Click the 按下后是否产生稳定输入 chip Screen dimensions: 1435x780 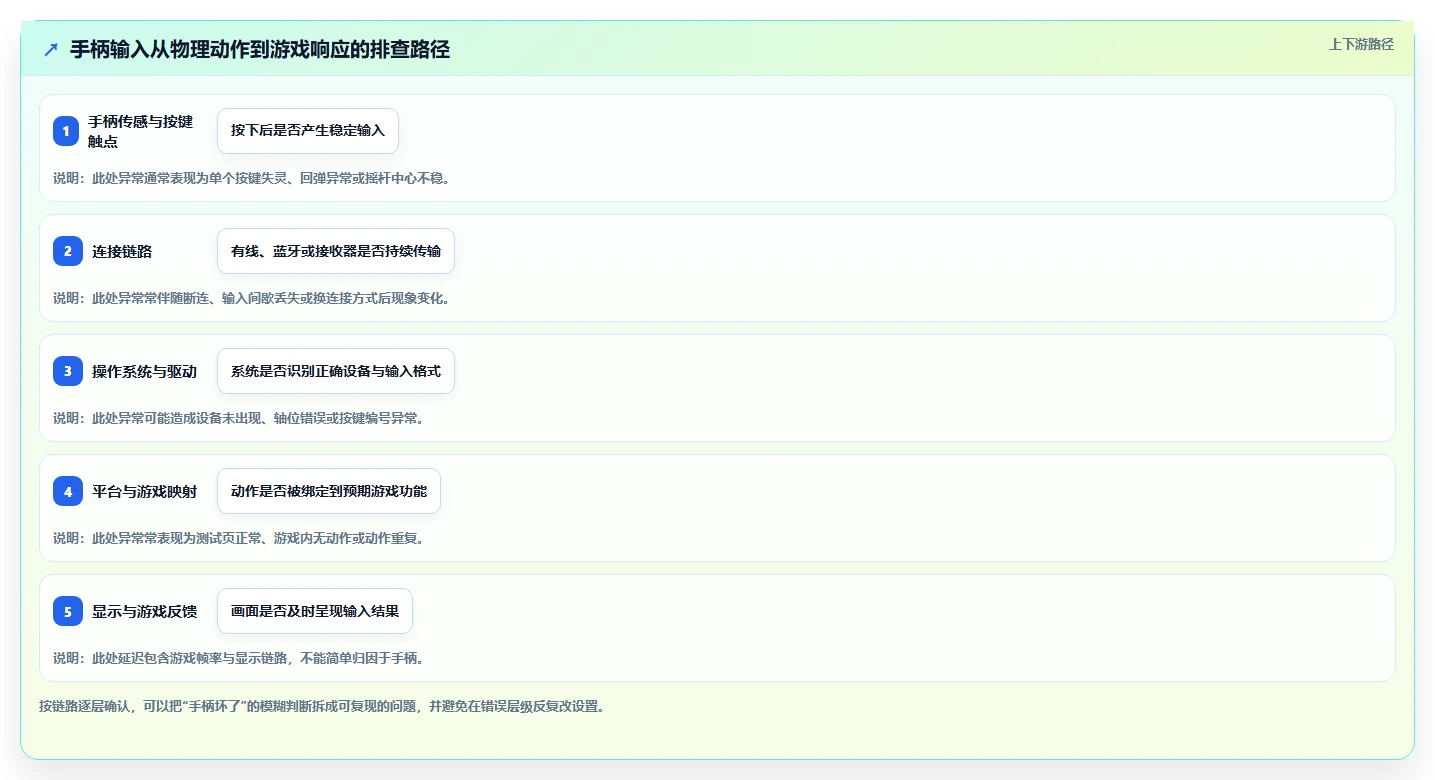click(x=308, y=131)
